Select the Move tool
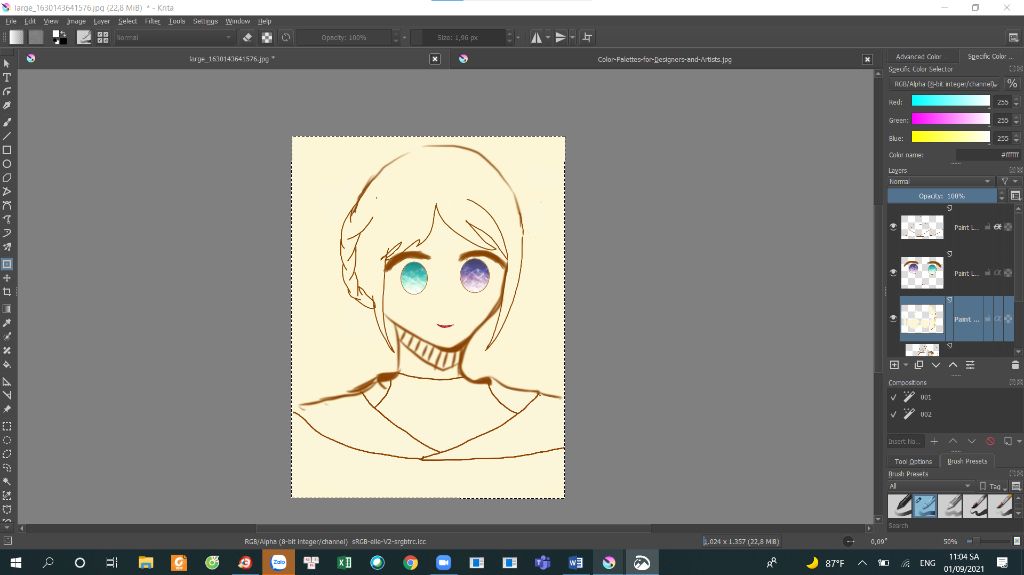1024x575 pixels. coord(7,278)
